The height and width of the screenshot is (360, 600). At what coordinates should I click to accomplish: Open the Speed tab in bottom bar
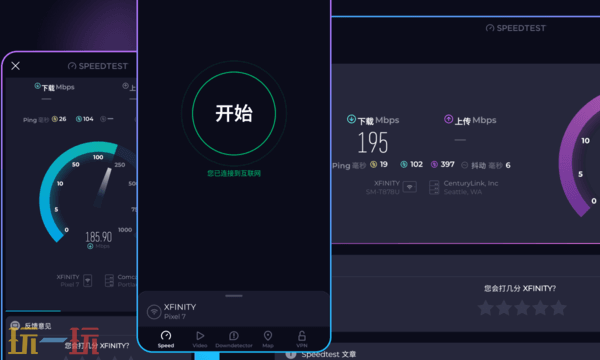(166, 339)
